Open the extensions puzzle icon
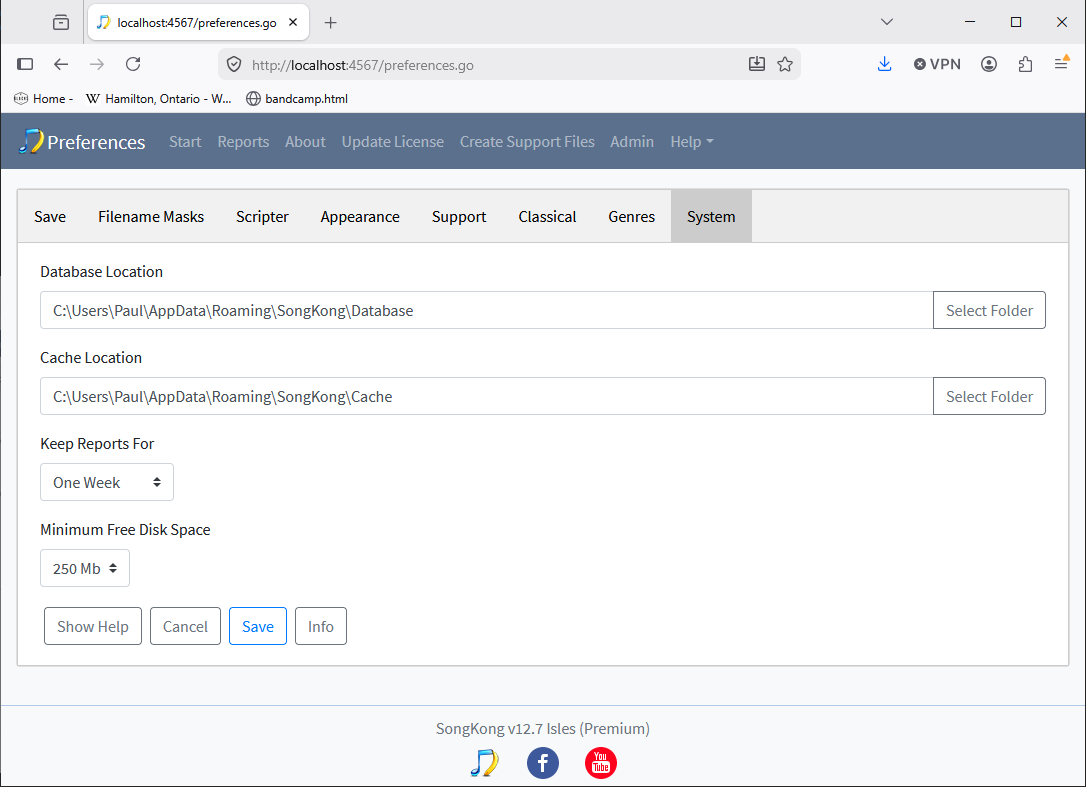This screenshot has width=1086, height=787. point(1026,64)
